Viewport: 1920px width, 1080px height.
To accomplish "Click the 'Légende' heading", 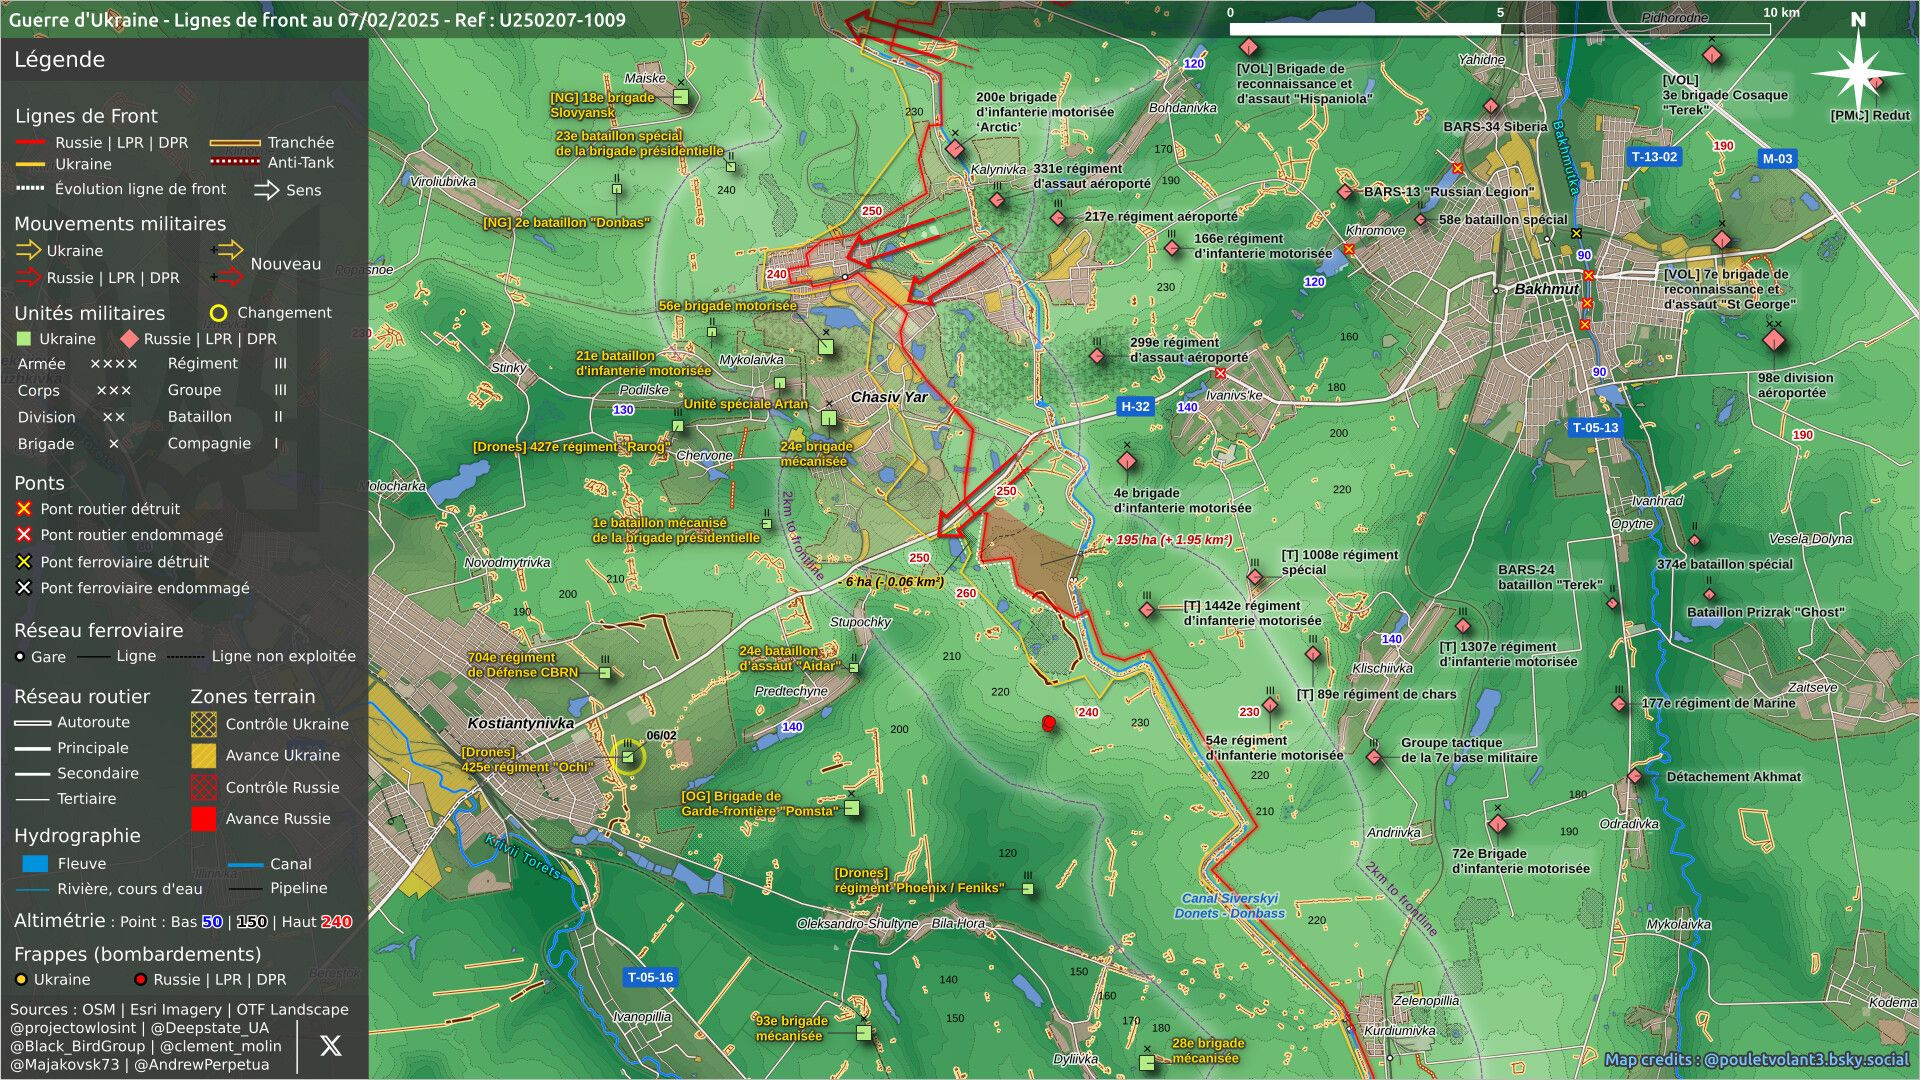I will (x=59, y=60).
